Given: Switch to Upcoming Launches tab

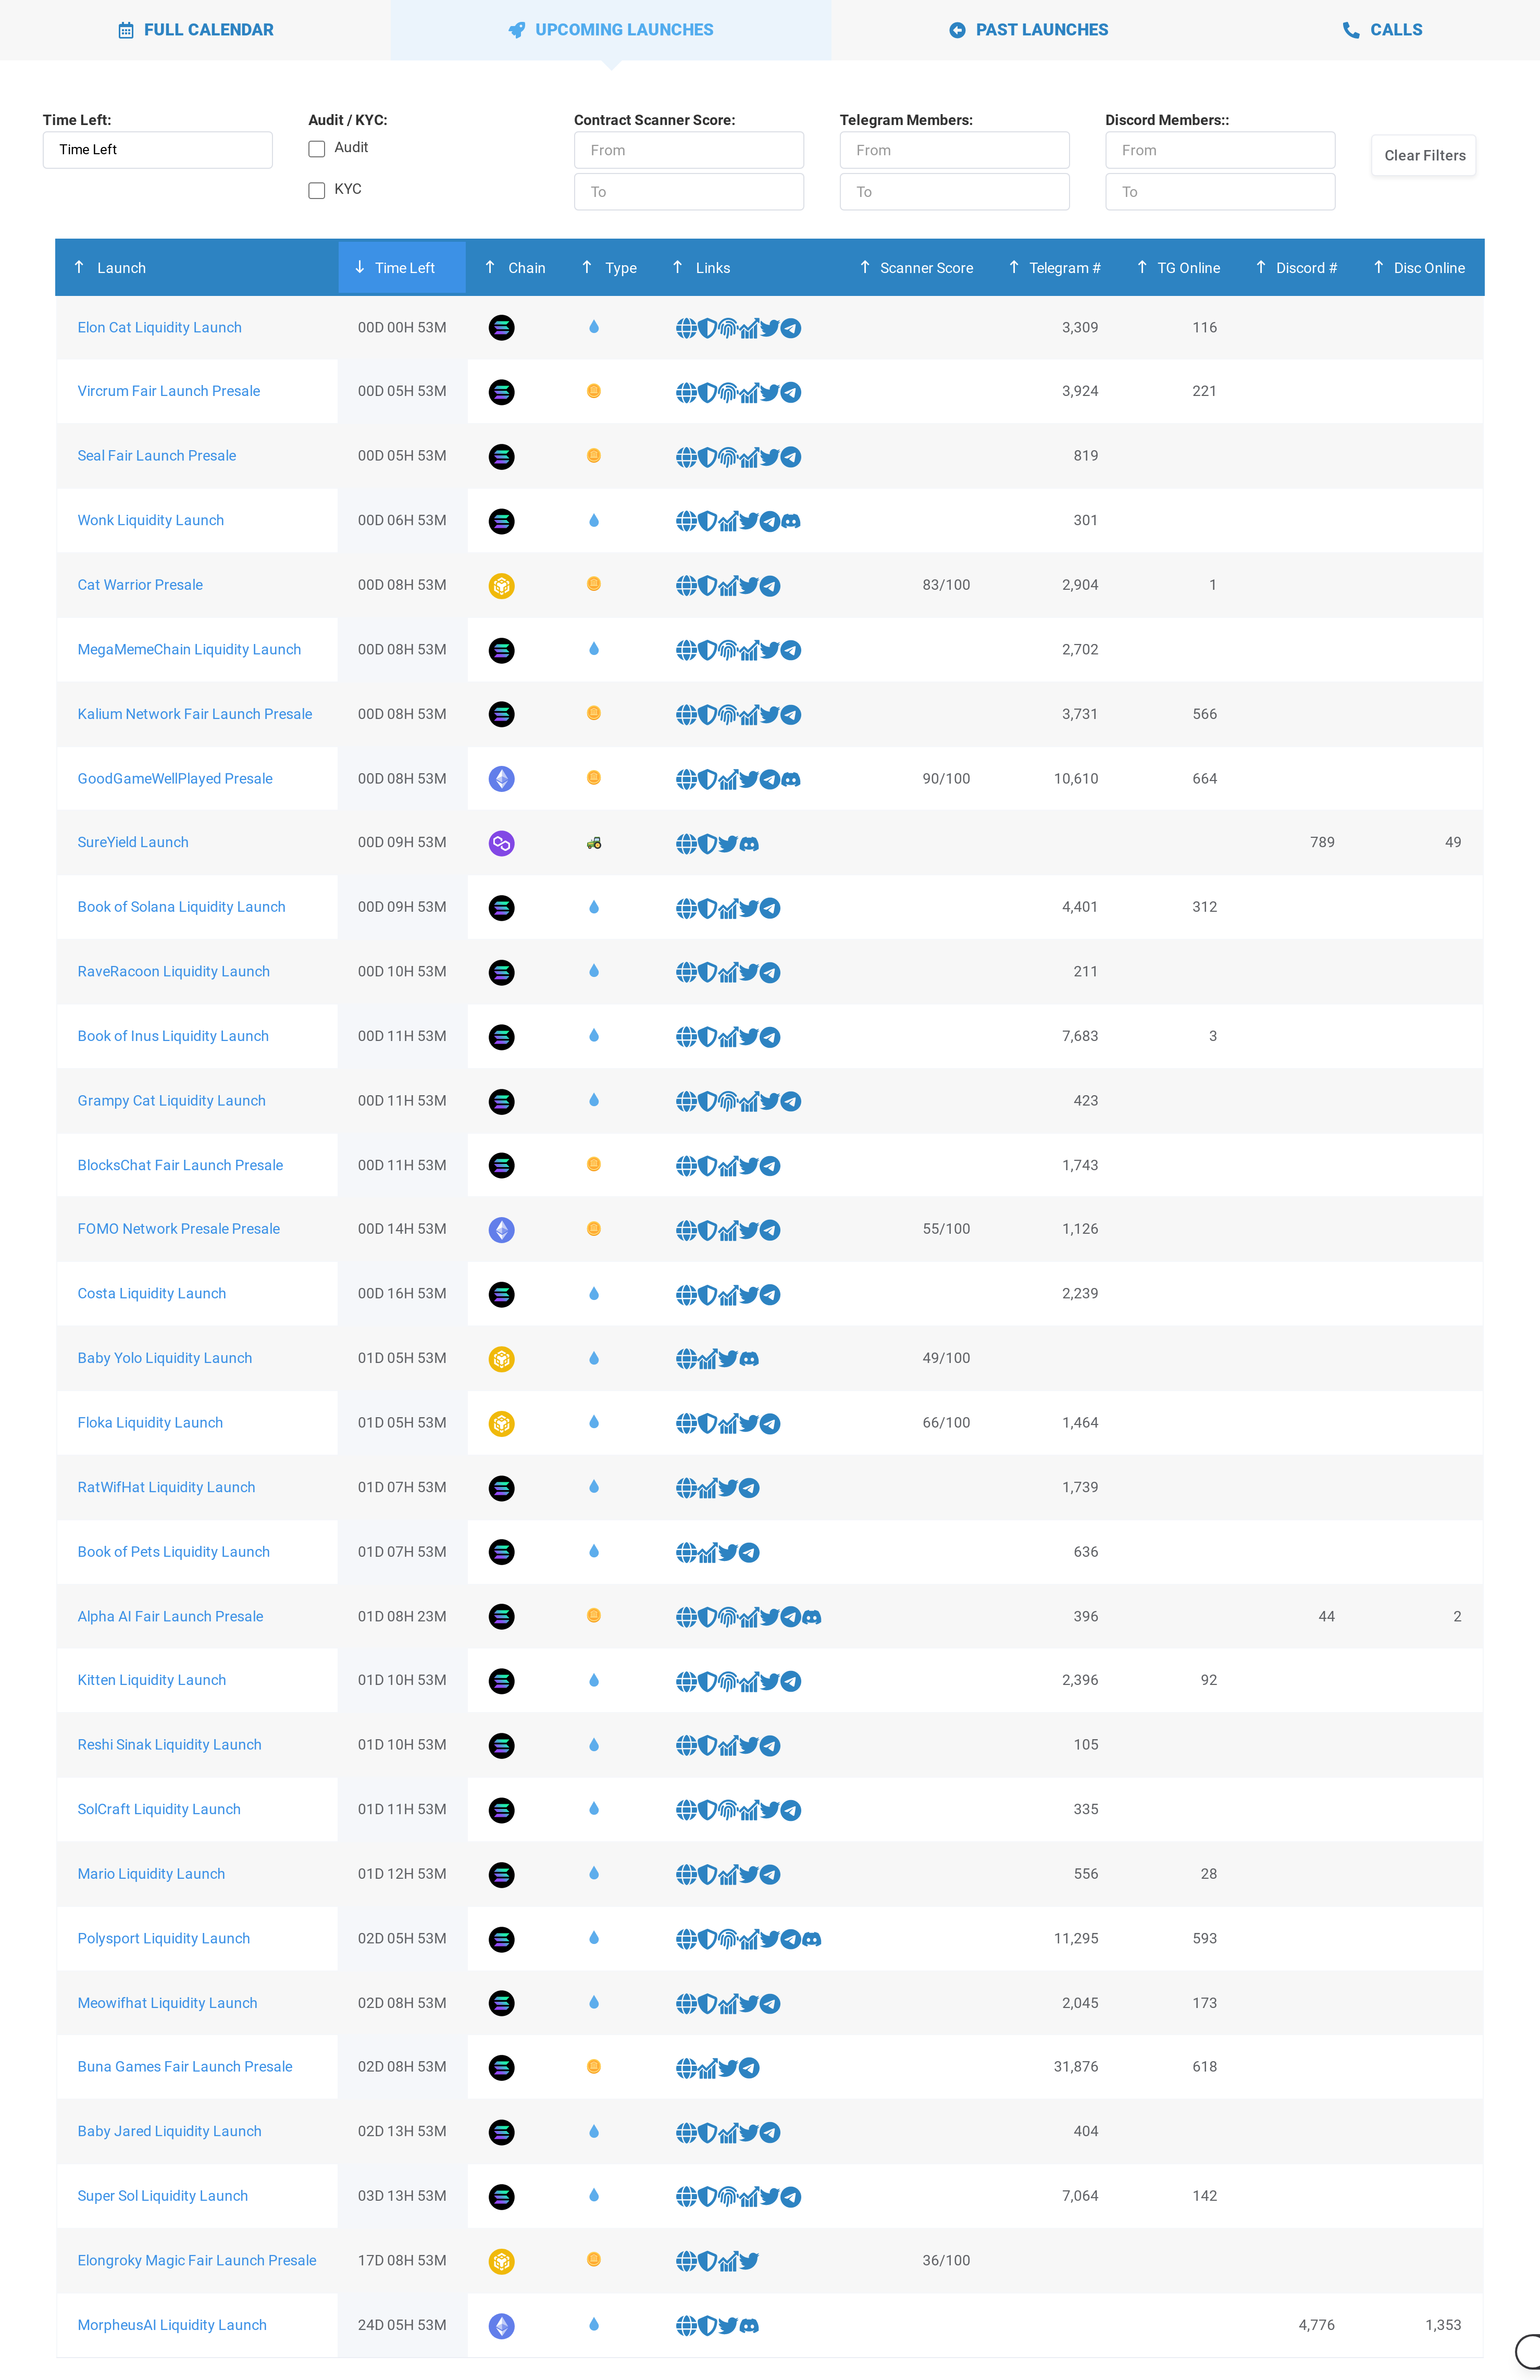Looking at the screenshot, I should coord(611,30).
